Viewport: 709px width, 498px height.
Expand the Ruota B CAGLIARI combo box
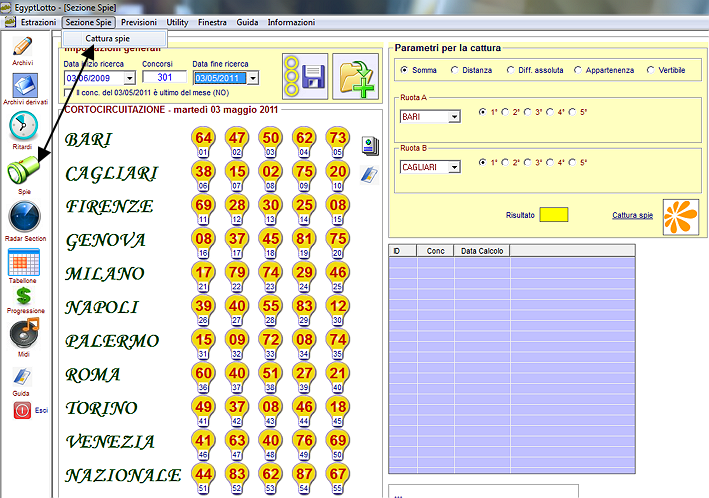(x=454, y=167)
